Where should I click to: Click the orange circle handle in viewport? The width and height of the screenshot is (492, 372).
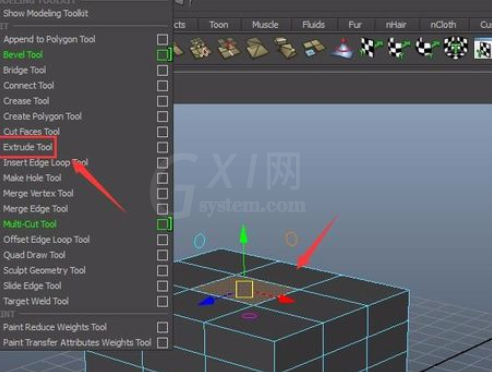pos(291,239)
